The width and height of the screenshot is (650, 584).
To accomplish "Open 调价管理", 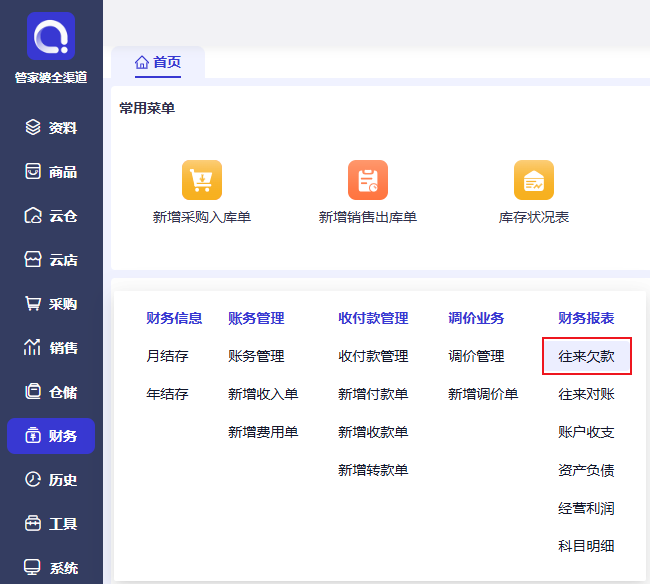I will [x=476, y=356].
